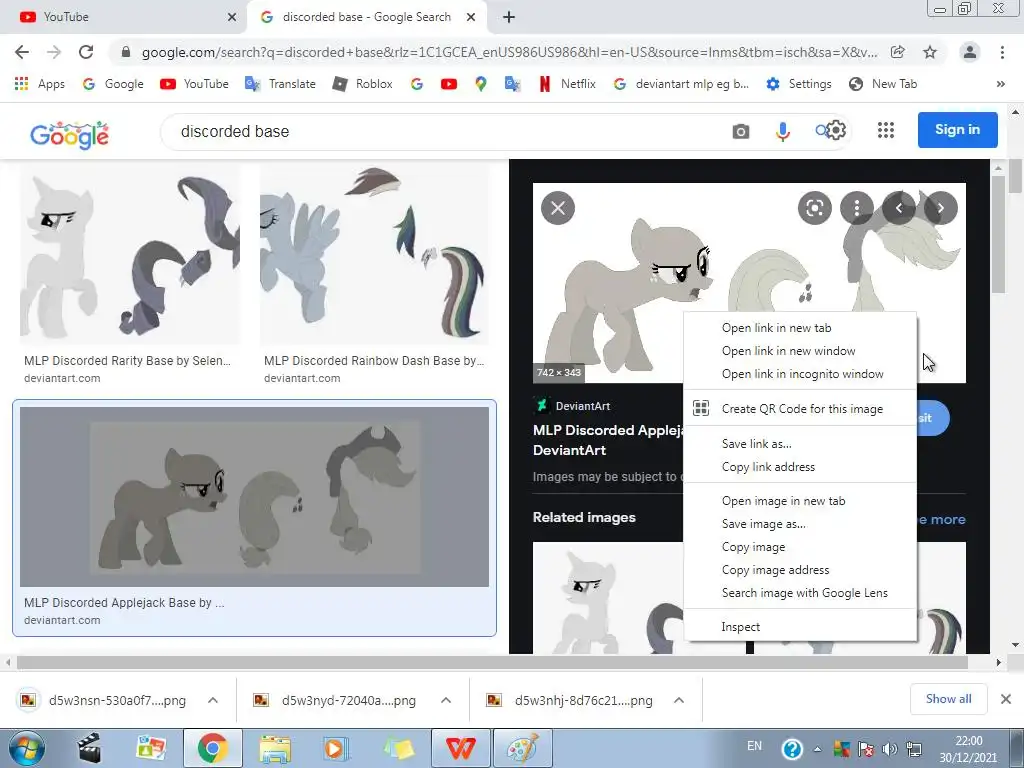Click the share page icon in address bar
The height and width of the screenshot is (768, 1024).
[x=898, y=52]
